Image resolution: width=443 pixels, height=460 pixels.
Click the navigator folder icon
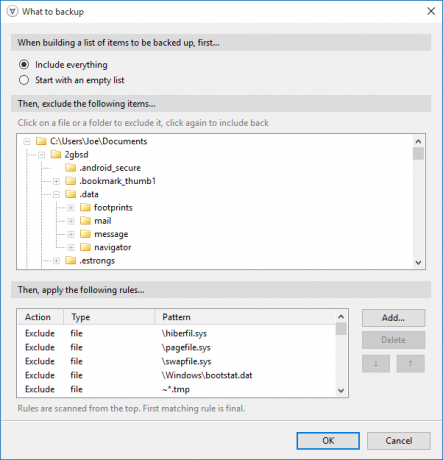pos(86,247)
